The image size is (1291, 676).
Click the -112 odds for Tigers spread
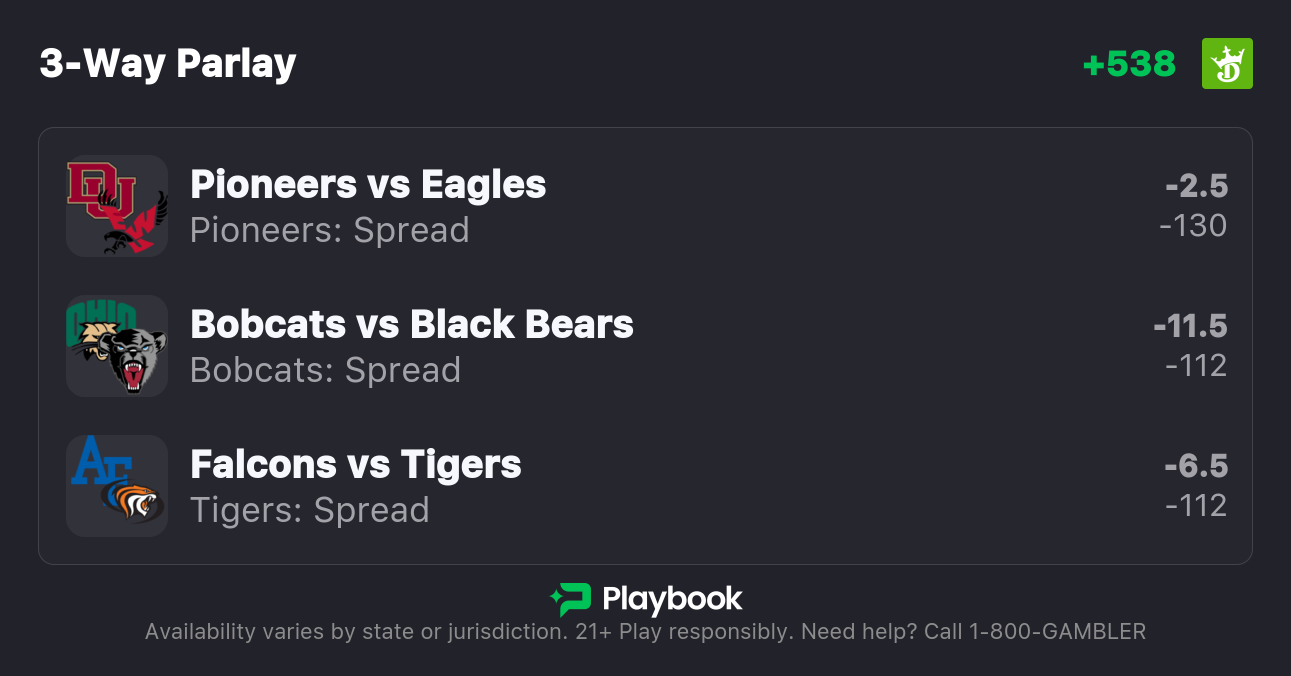(x=1196, y=506)
